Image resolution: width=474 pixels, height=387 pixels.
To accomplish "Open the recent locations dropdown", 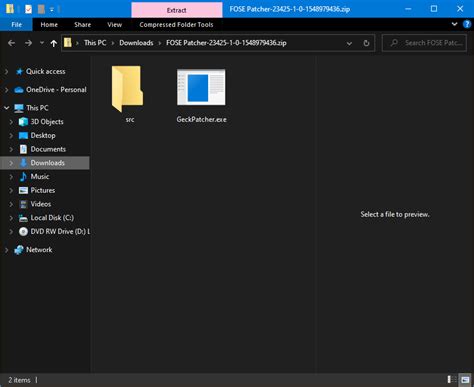I will (x=42, y=43).
